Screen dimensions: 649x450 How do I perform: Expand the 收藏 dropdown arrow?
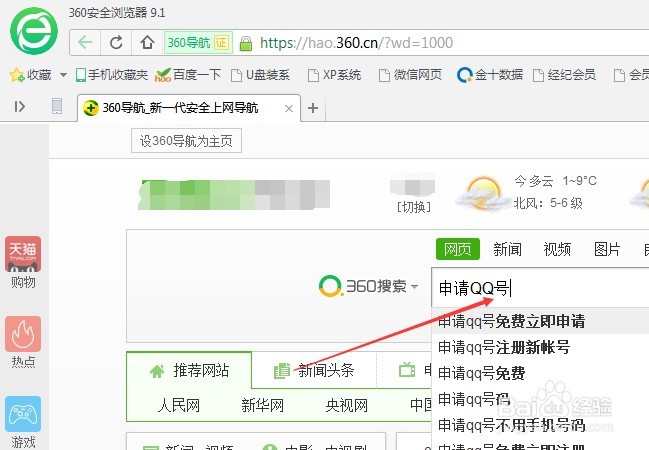tap(63, 75)
